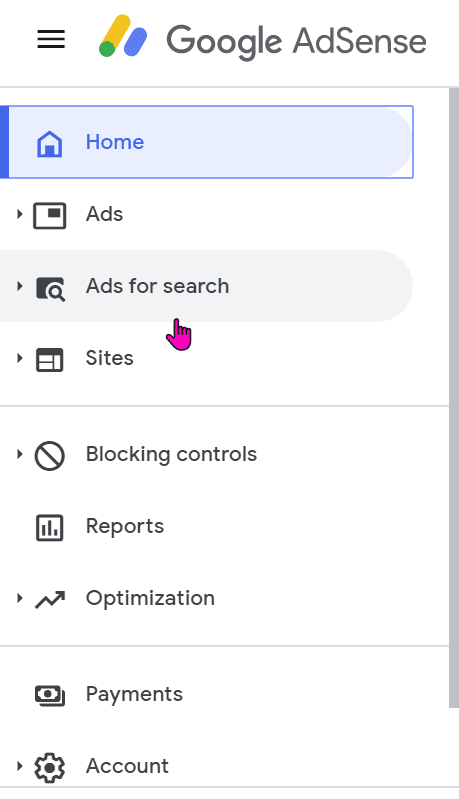The image size is (459, 799).
Task: Expand the Ads for search arrow
Action: tap(19, 286)
